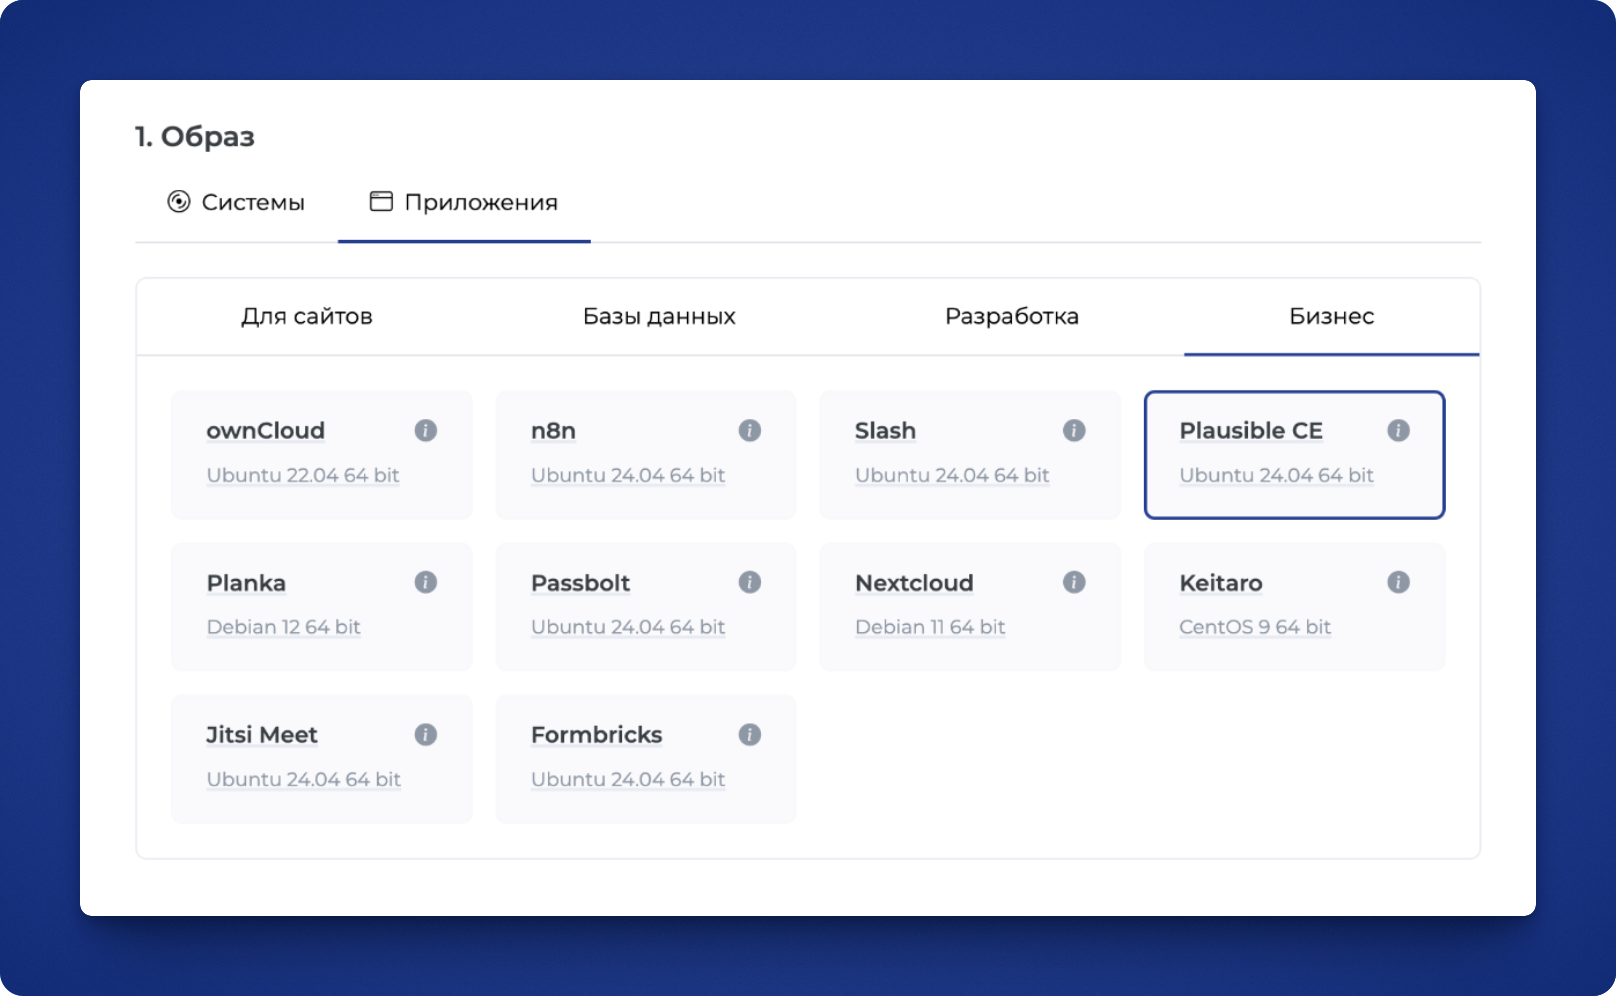The width and height of the screenshot is (1616, 996).
Task: Click Debian 11 64 bit under Nextcloud
Action: point(930,627)
